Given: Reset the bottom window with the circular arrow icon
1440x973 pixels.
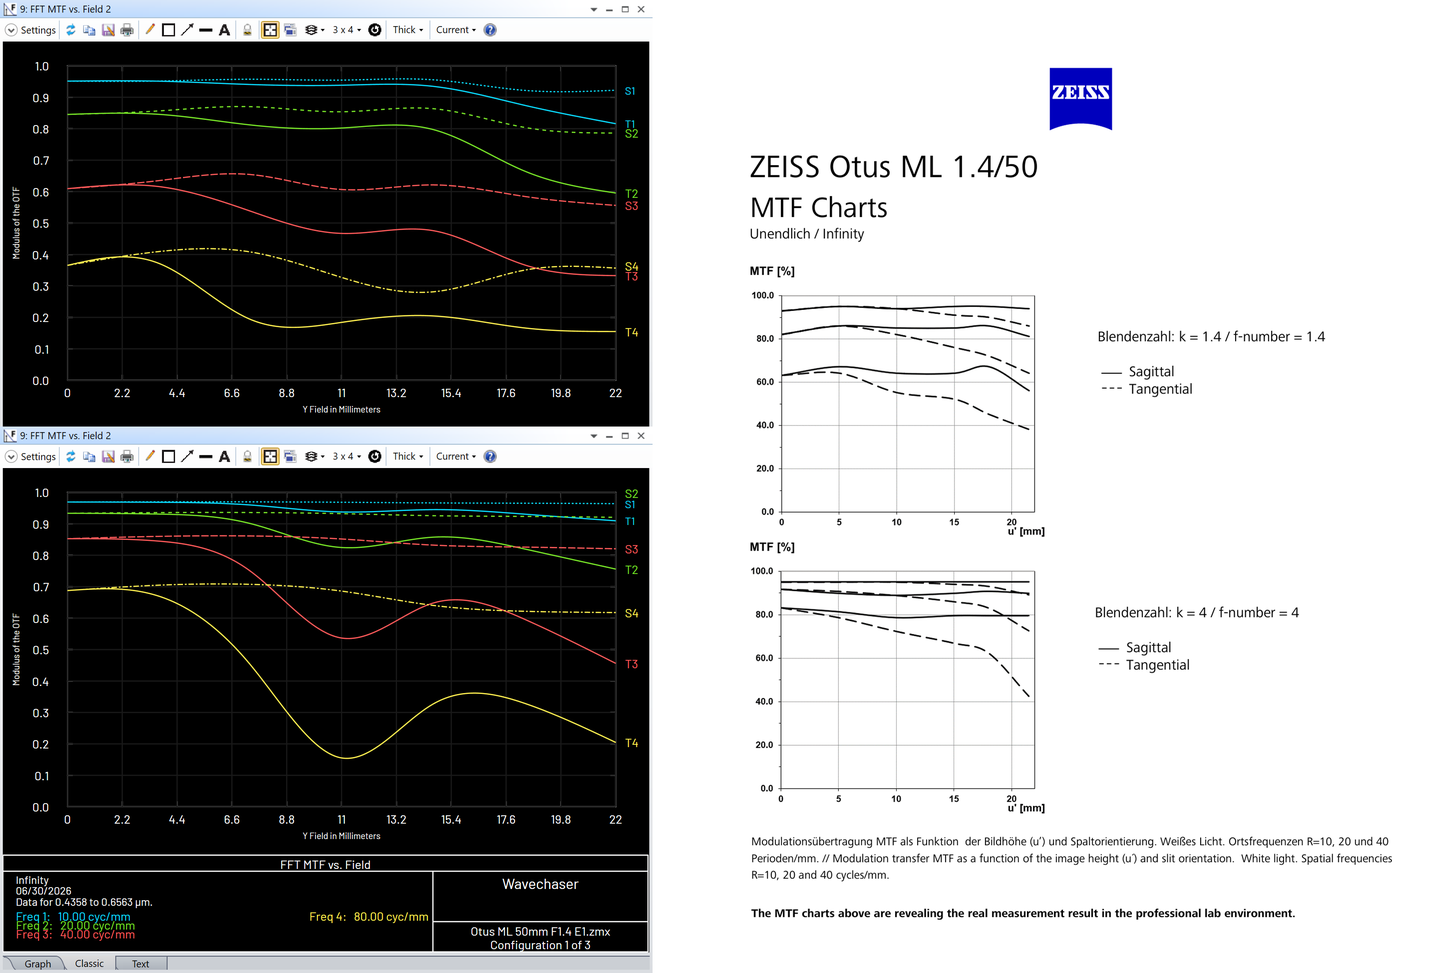Looking at the screenshot, I should click(375, 457).
